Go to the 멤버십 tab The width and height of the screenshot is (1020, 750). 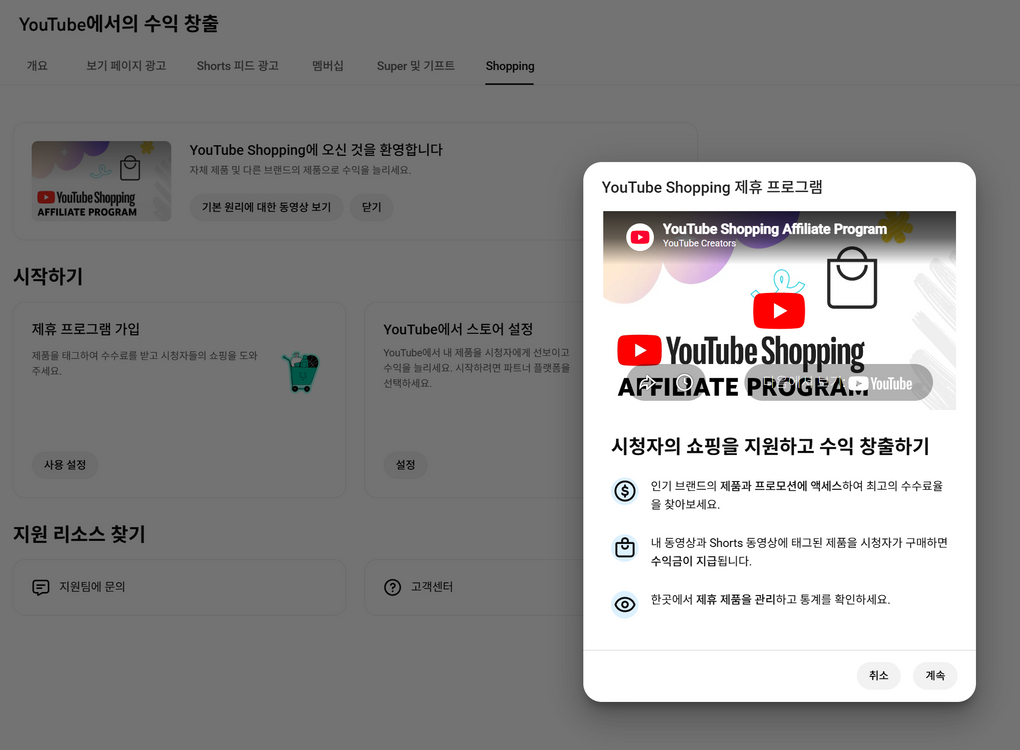(x=328, y=66)
